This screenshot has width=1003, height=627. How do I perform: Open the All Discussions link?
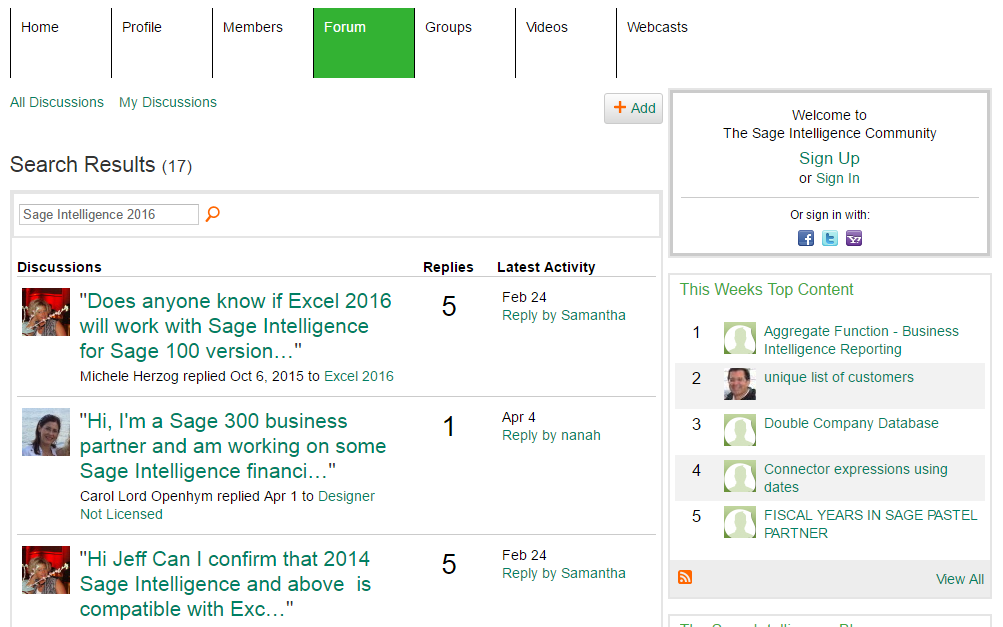tap(57, 102)
